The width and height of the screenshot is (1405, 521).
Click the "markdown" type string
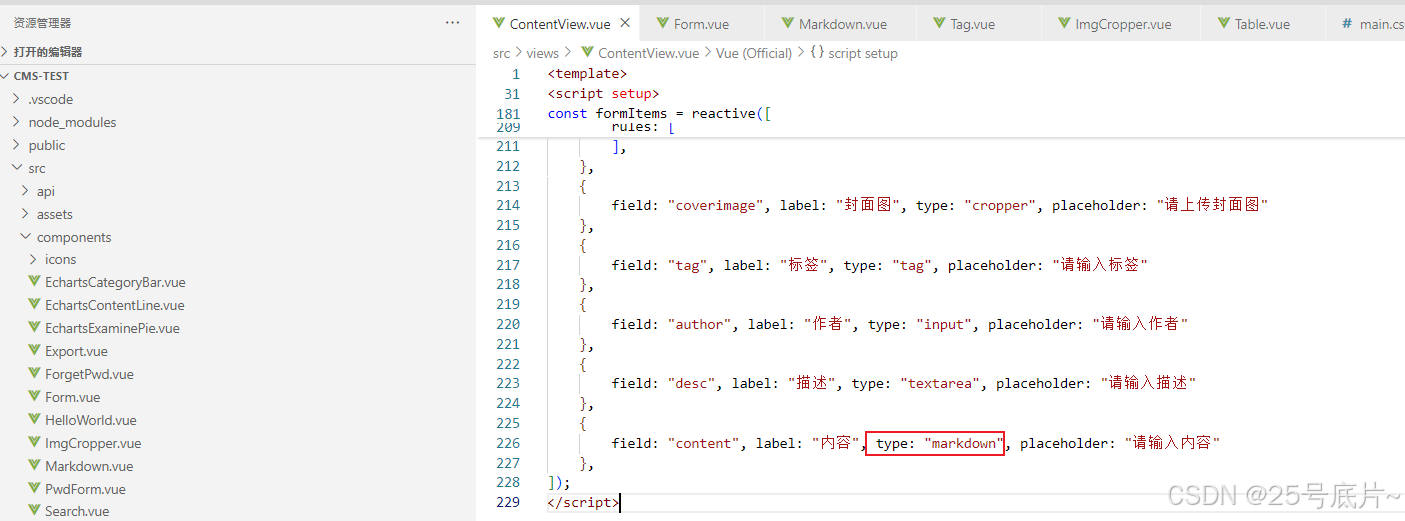[963, 443]
